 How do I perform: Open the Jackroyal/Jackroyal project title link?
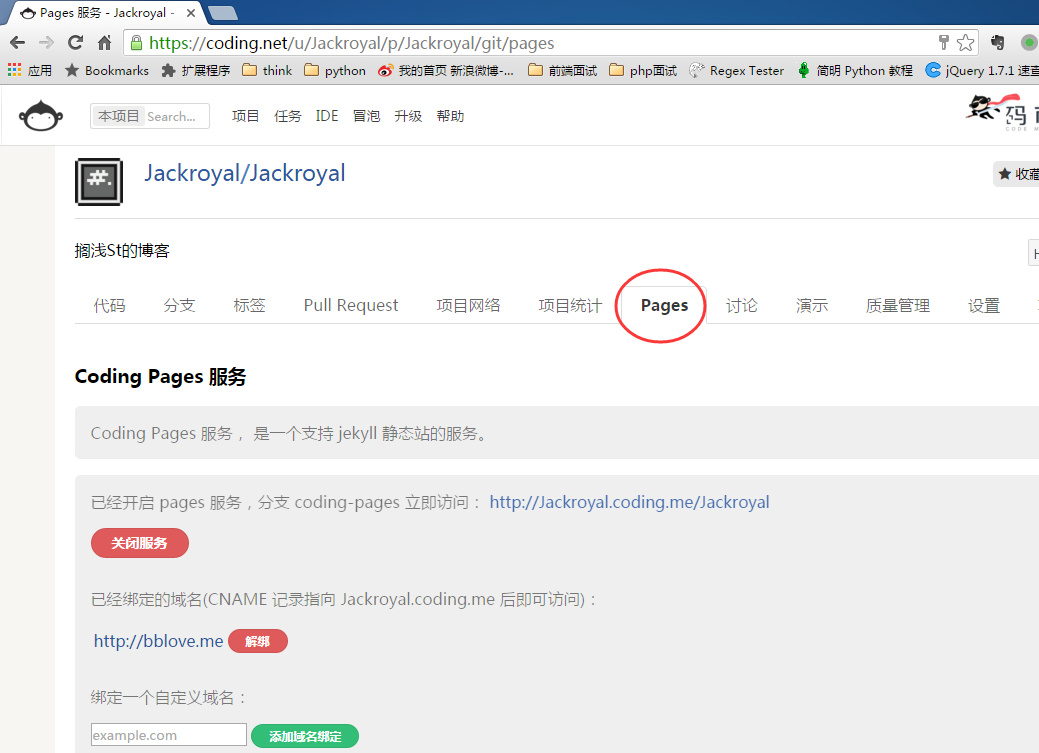pos(245,174)
